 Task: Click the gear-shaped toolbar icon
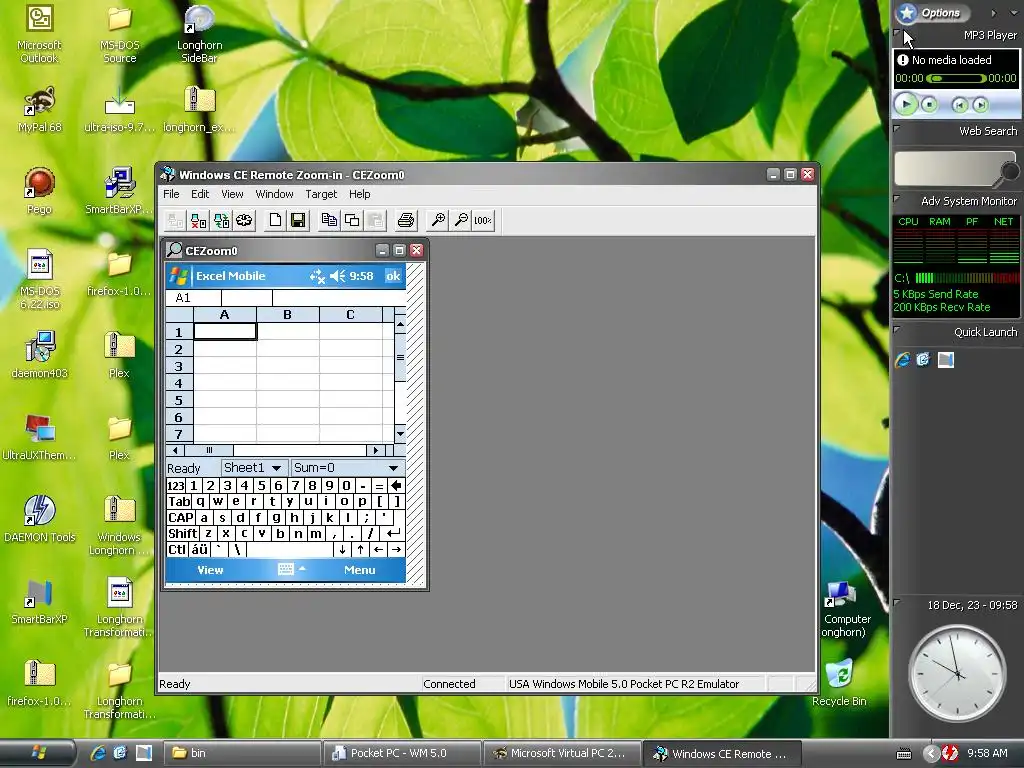244,221
